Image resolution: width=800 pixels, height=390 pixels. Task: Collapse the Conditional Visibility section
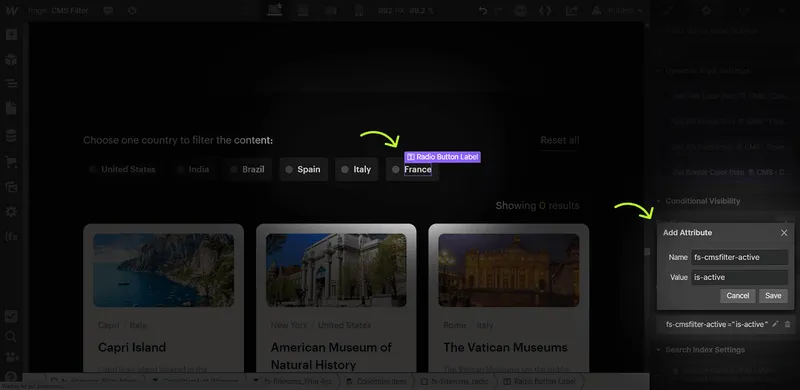[x=659, y=201]
